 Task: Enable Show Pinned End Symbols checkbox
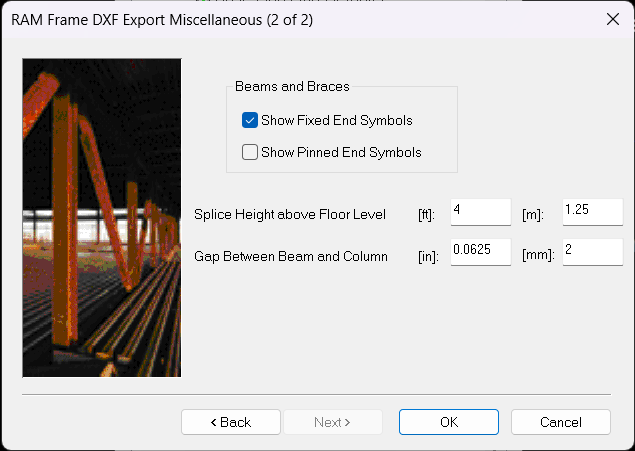[x=250, y=153]
